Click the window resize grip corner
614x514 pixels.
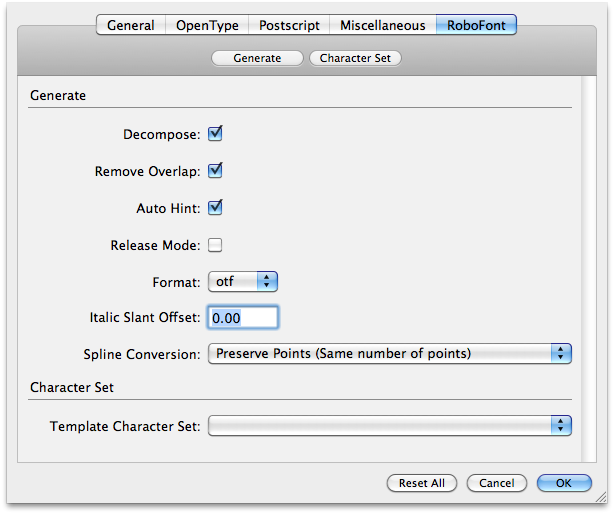[601, 497]
